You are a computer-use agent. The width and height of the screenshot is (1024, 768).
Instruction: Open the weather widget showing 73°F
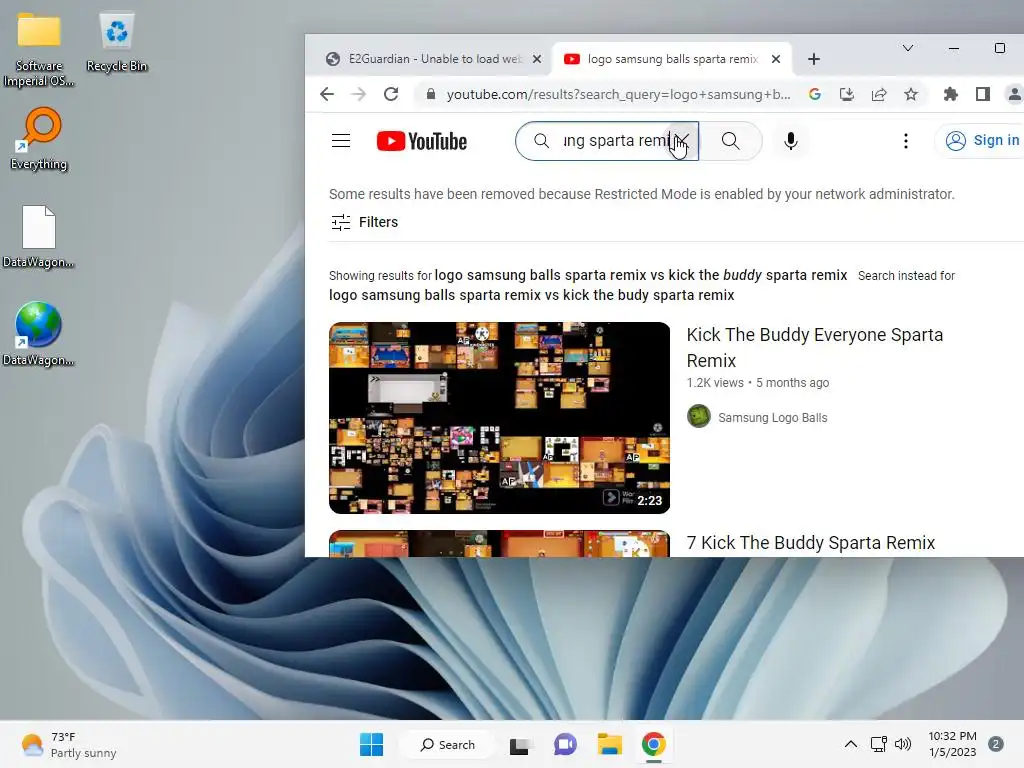point(69,744)
